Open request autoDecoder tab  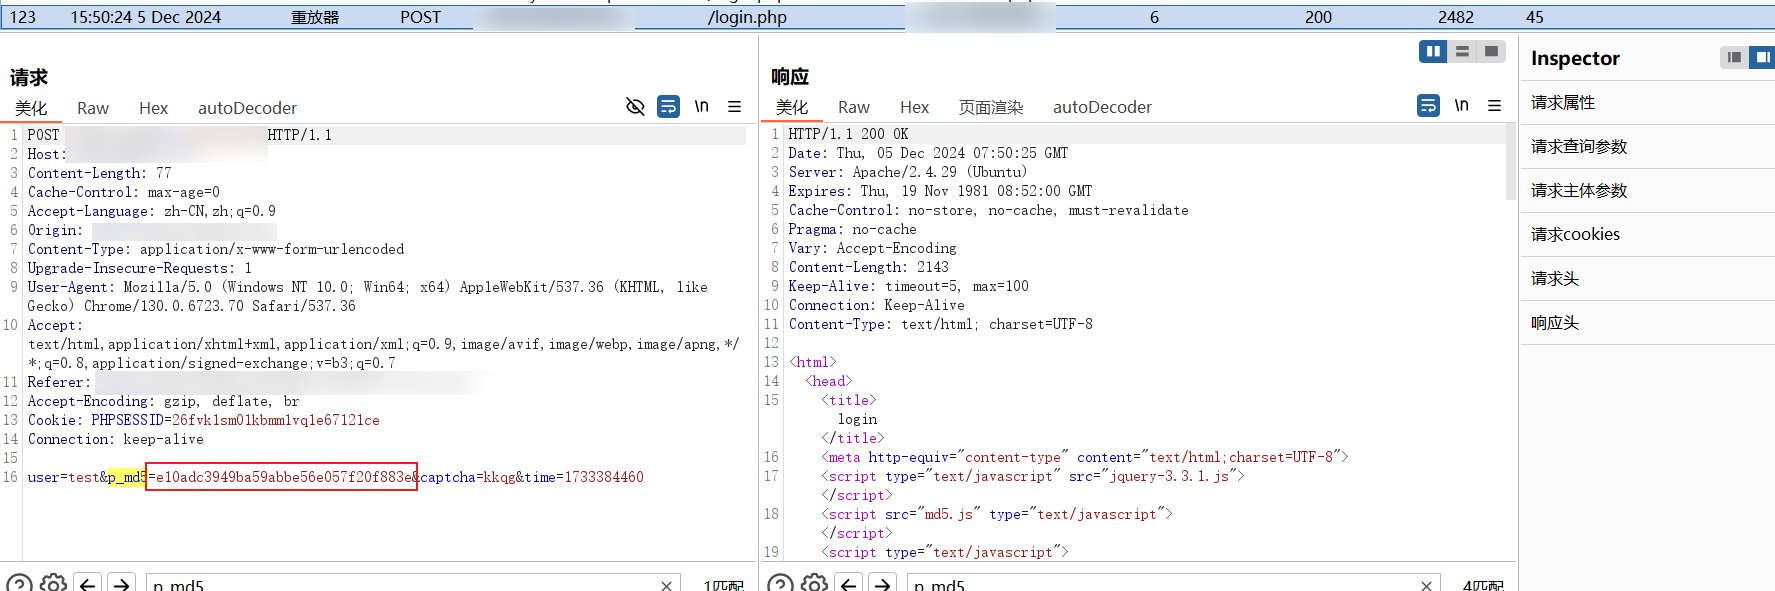[247, 108]
